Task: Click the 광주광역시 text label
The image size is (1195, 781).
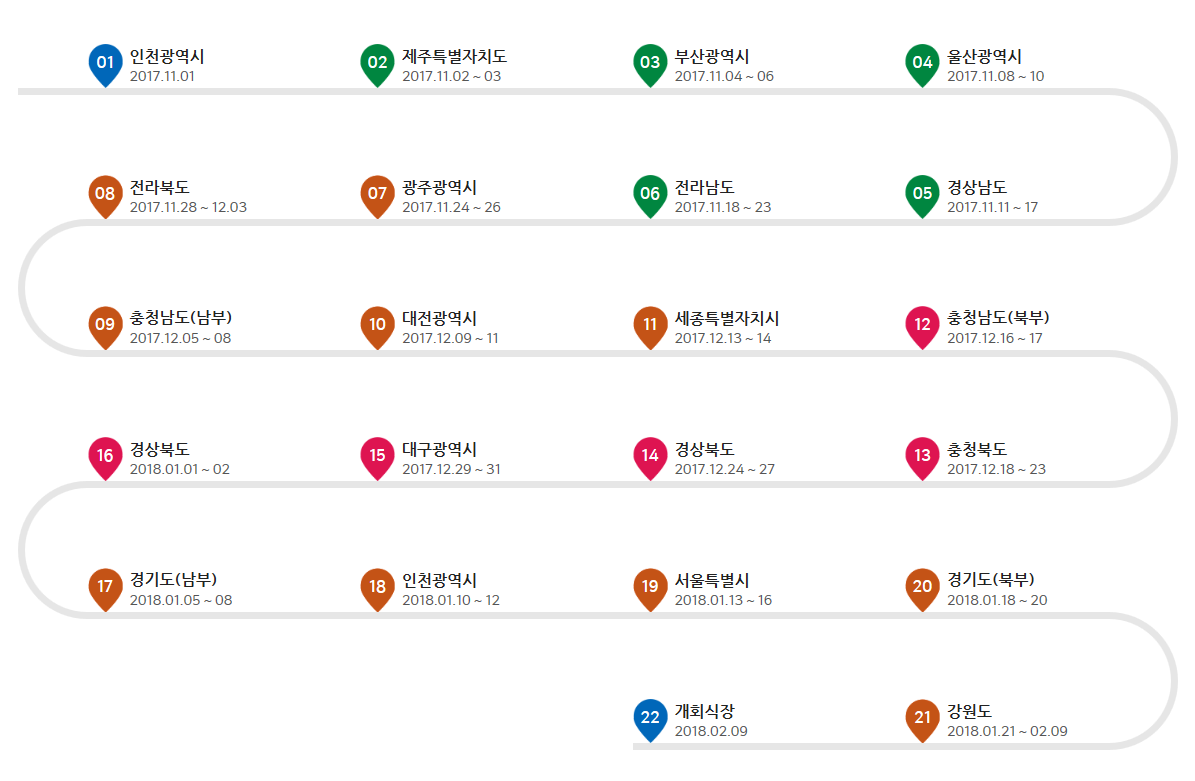Action: tap(439, 188)
